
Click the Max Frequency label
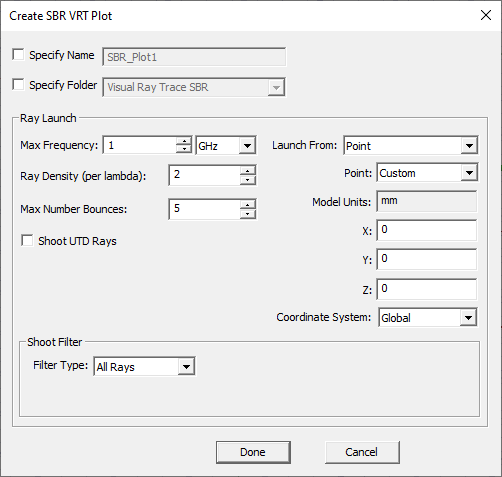click(x=59, y=145)
